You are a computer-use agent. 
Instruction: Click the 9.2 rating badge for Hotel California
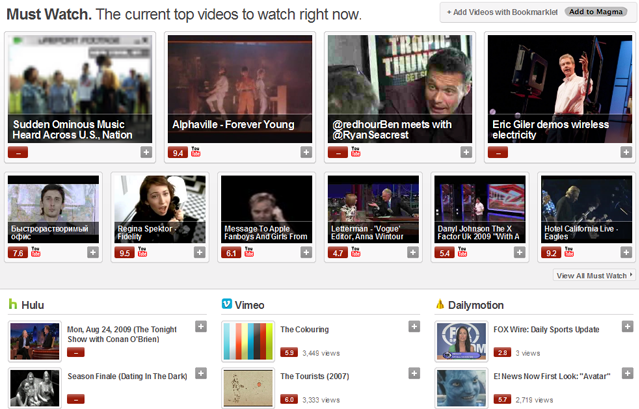(551, 253)
